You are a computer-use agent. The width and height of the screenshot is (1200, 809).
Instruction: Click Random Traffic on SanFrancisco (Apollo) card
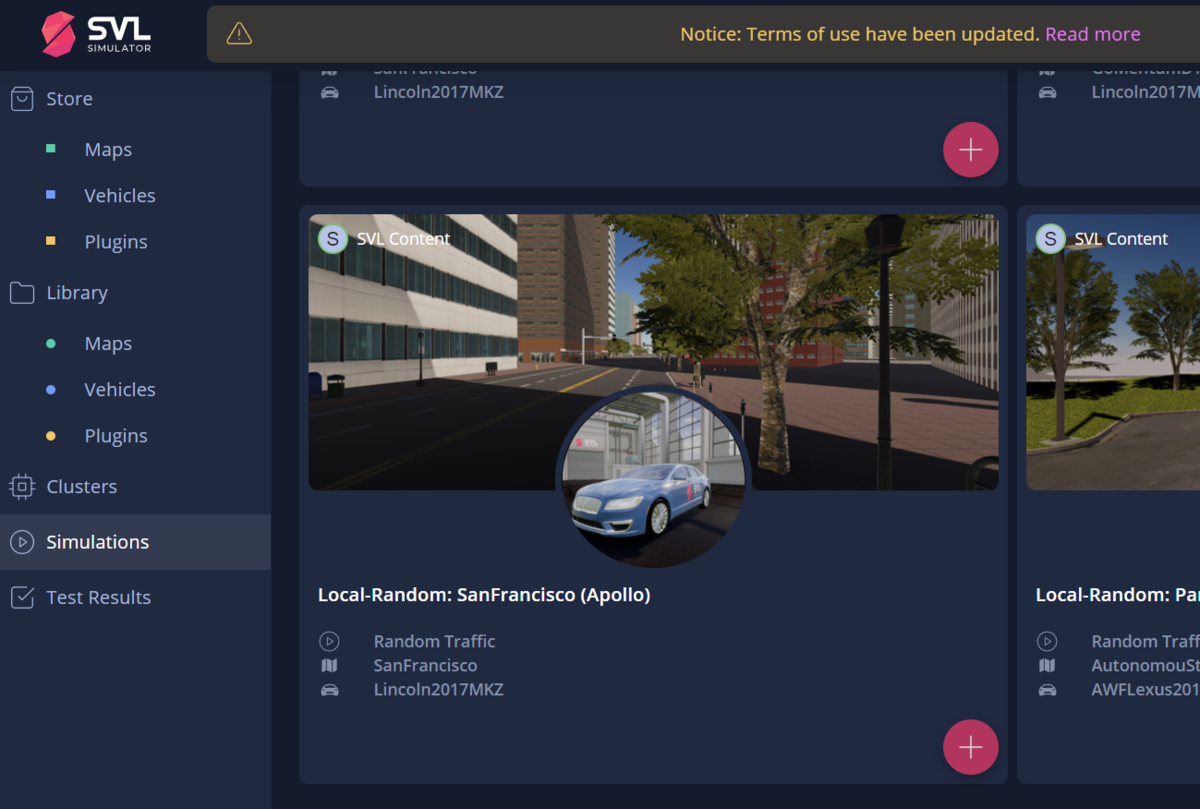pos(434,641)
